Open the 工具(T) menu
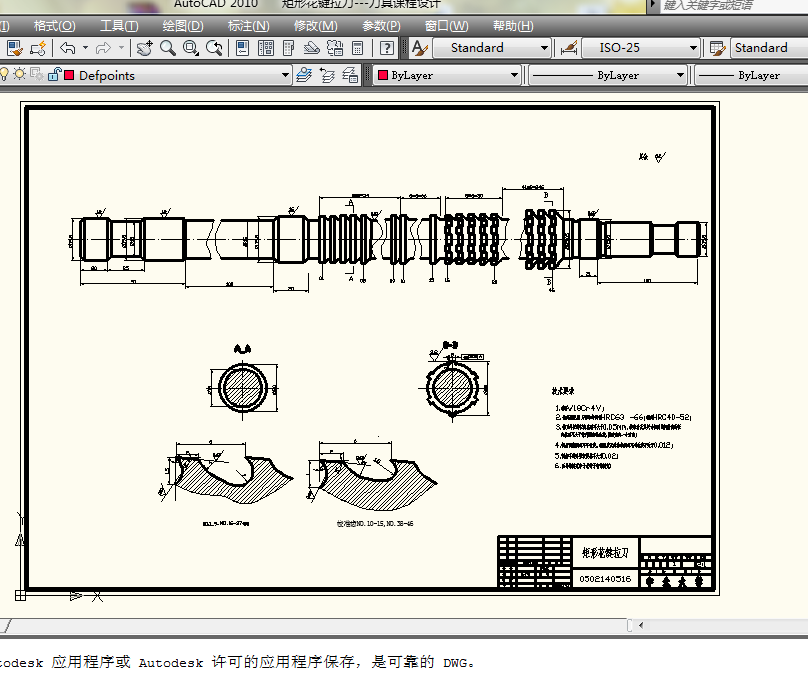808x677 pixels. (119, 26)
